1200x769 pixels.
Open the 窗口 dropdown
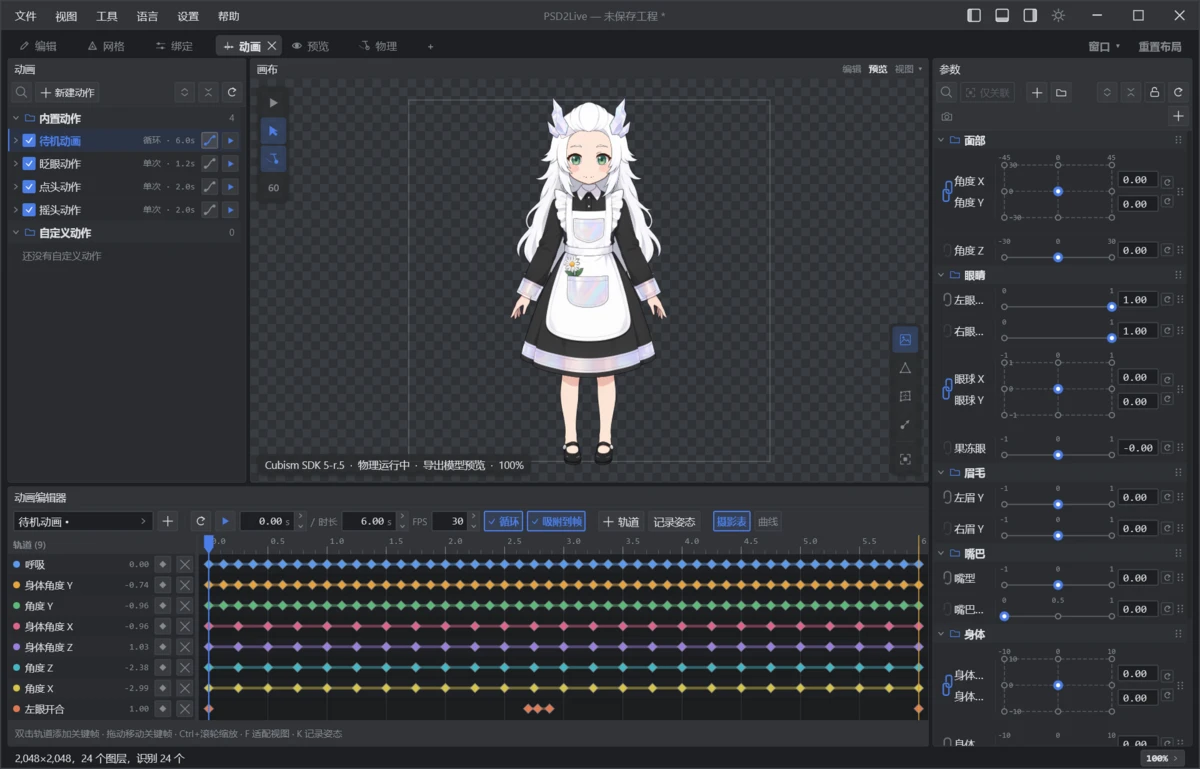(x=1104, y=46)
